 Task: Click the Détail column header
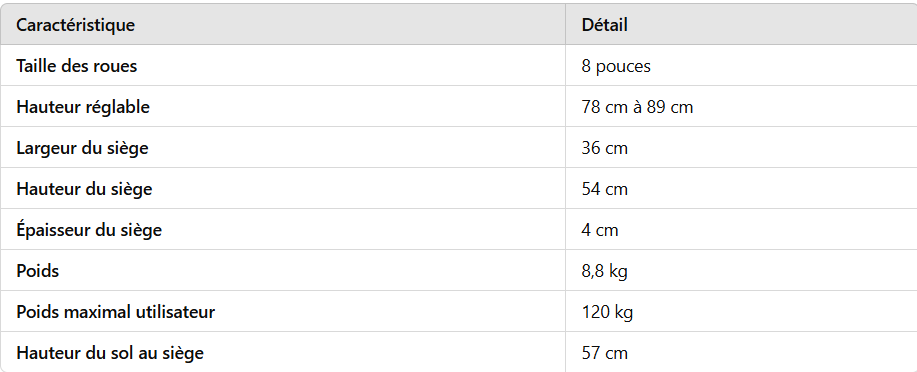605,25
